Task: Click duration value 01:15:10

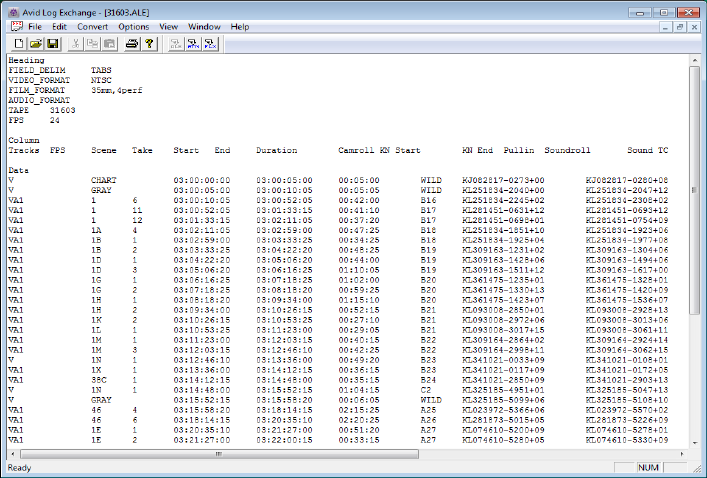Action: tap(359, 300)
